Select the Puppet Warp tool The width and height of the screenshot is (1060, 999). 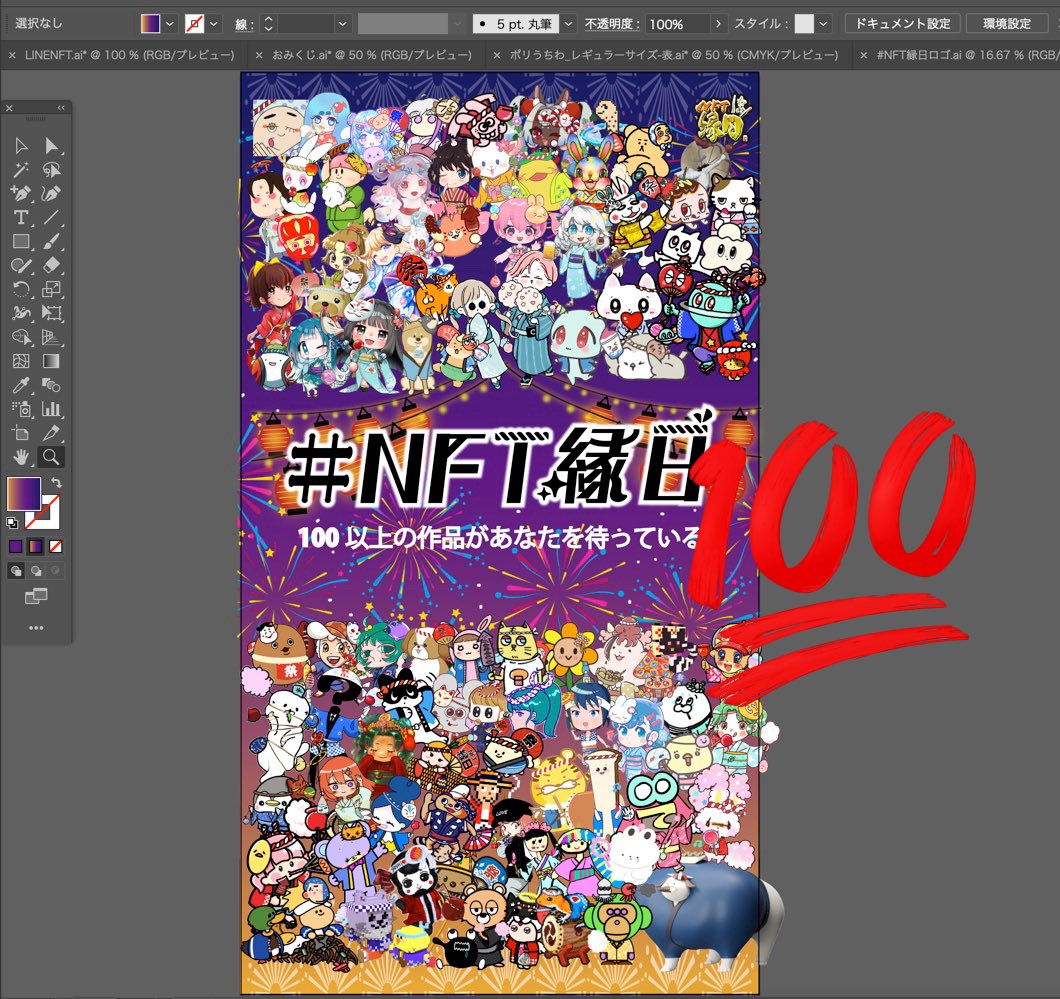[x=21, y=313]
